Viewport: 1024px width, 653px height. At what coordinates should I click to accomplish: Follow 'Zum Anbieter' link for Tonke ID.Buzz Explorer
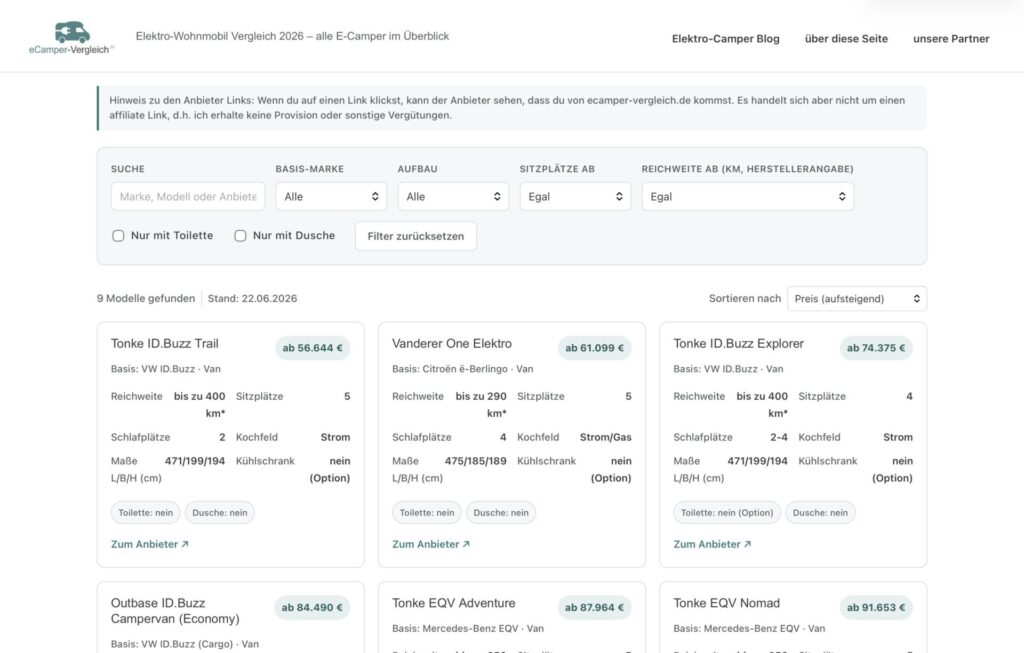(712, 544)
